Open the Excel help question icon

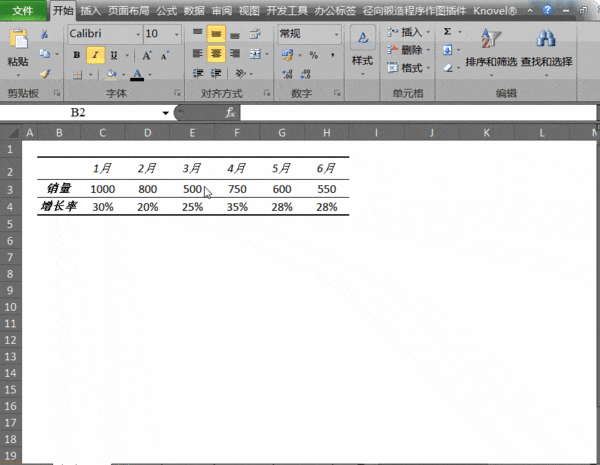[547, 10]
